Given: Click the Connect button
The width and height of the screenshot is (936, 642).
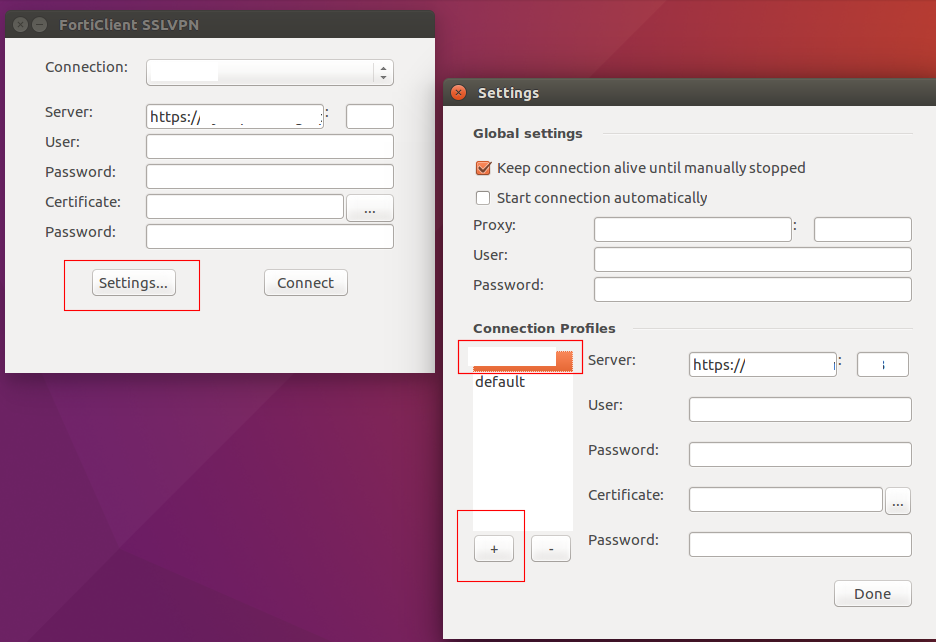Looking at the screenshot, I should 306,282.
